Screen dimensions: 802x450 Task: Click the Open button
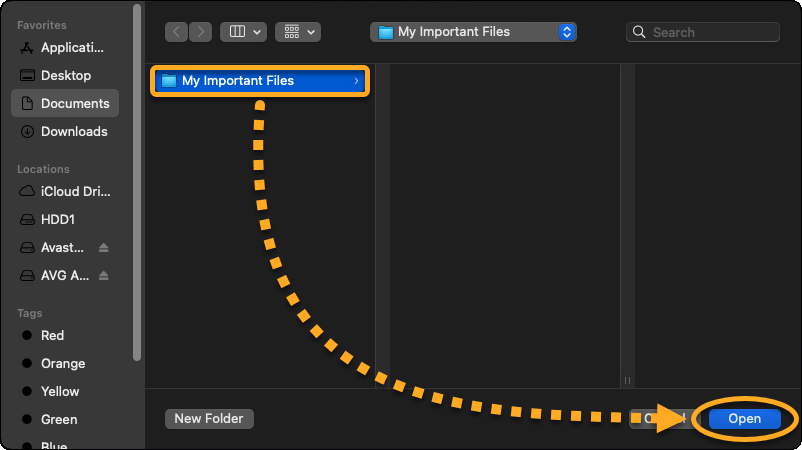744,419
